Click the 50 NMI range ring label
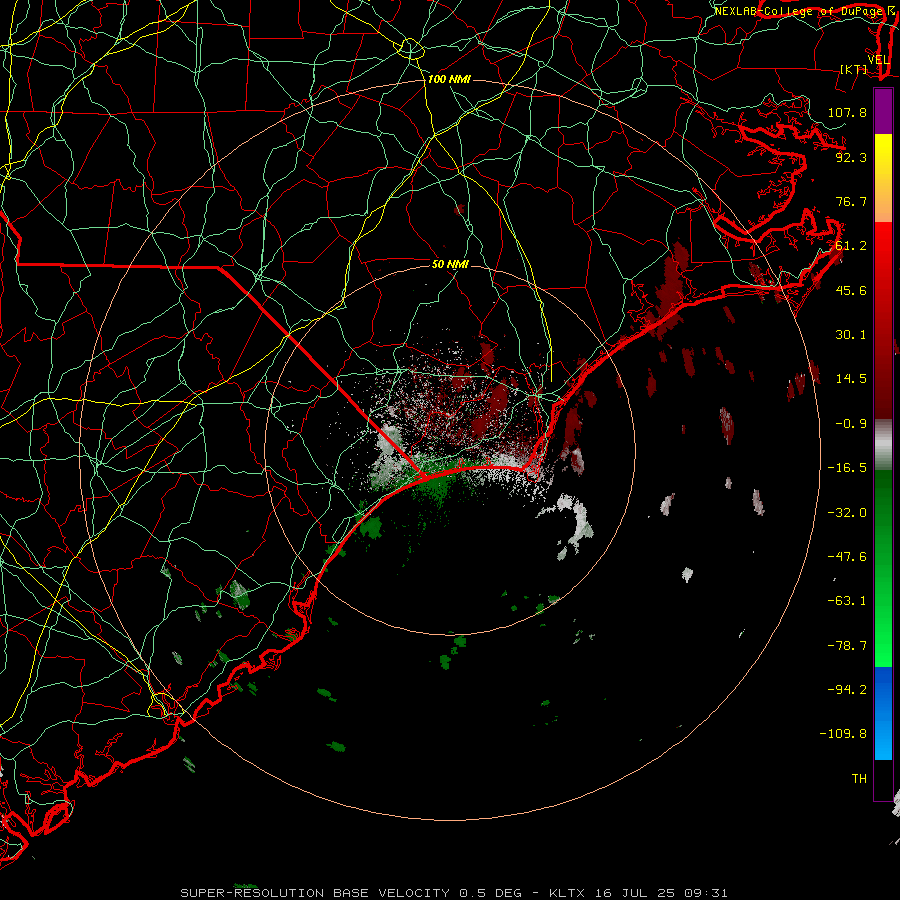 coord(450,264)
